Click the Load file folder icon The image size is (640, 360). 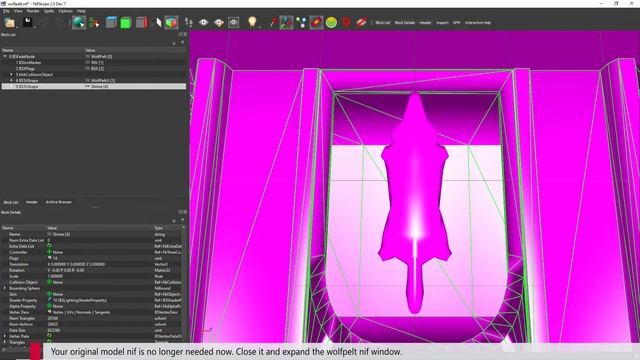[x=9, y=22]
